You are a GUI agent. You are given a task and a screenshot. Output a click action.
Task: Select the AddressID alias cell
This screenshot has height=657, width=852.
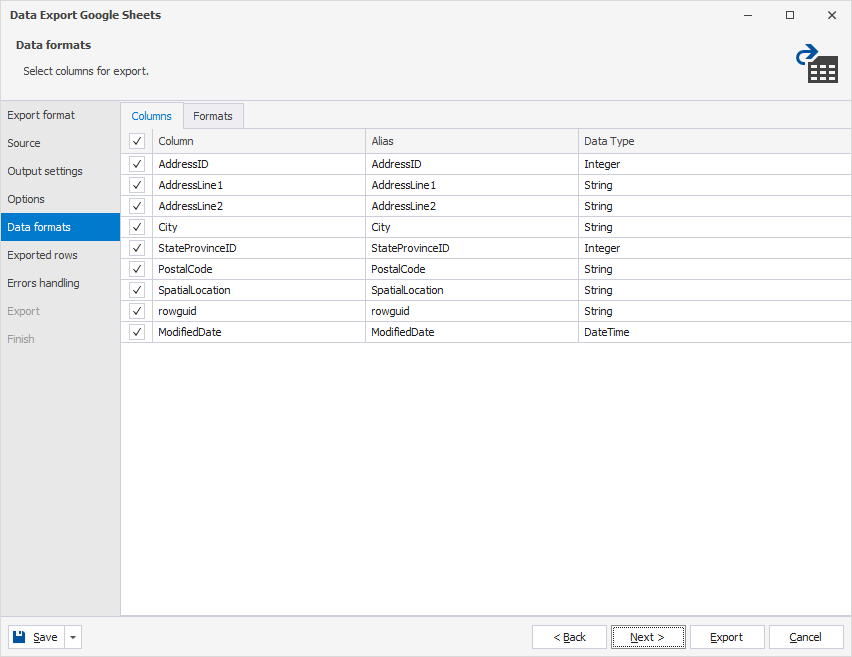click(x=472, y=164)
